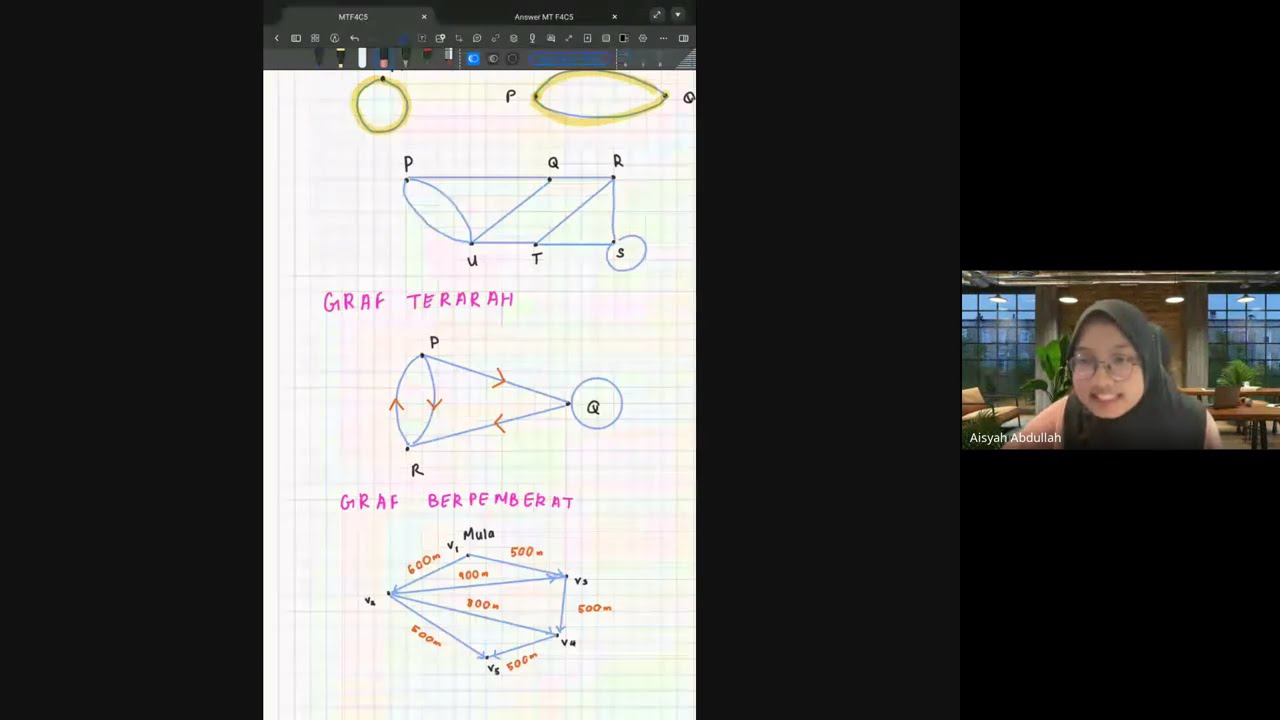The height and width of the screenshot is (720, 1280).
Task: Insert a link with the chain icon
Action: (495, 38)
